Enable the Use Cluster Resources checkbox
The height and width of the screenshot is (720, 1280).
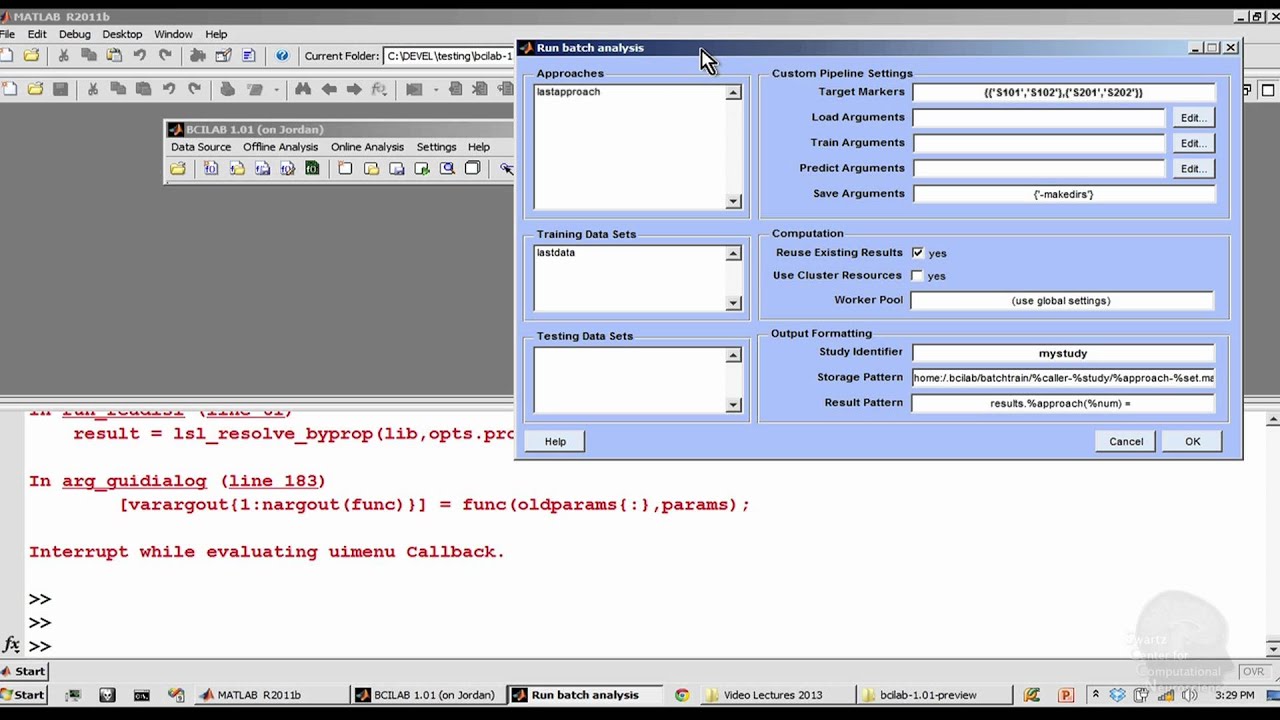pos(917,275)
